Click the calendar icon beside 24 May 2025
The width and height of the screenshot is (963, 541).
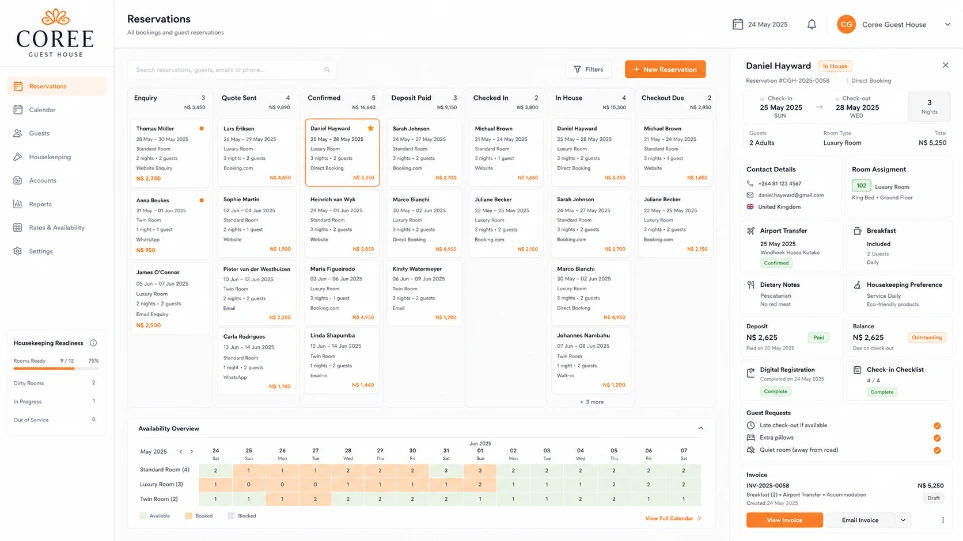click(738, 25)
